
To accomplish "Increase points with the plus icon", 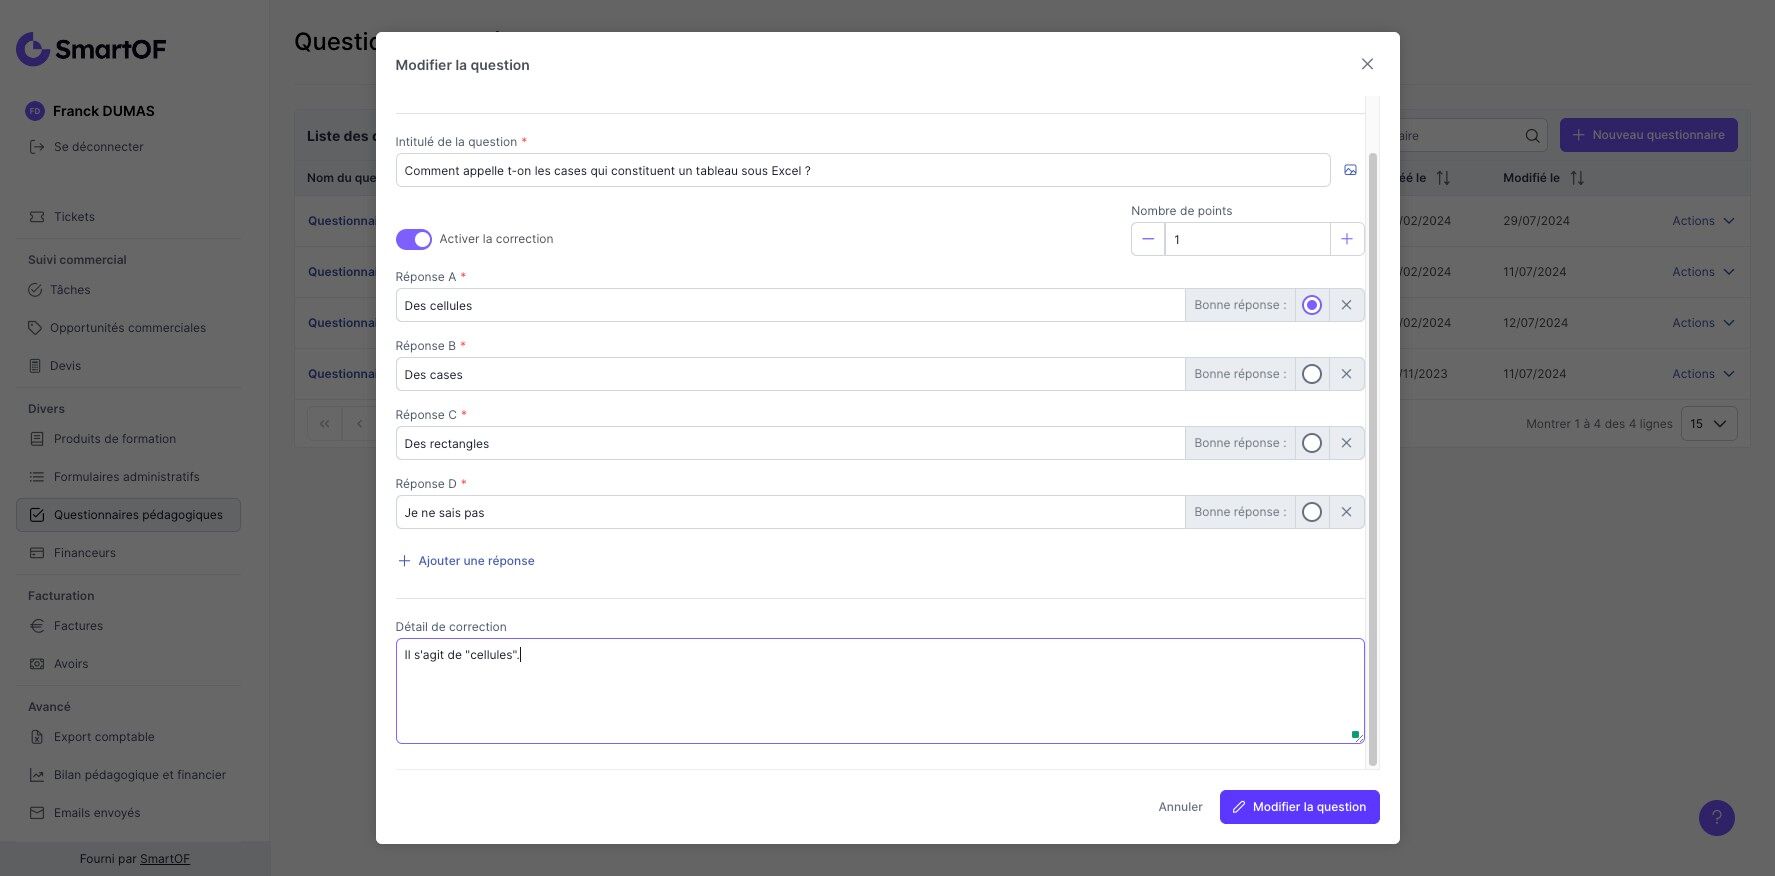I will (1347, 239).
